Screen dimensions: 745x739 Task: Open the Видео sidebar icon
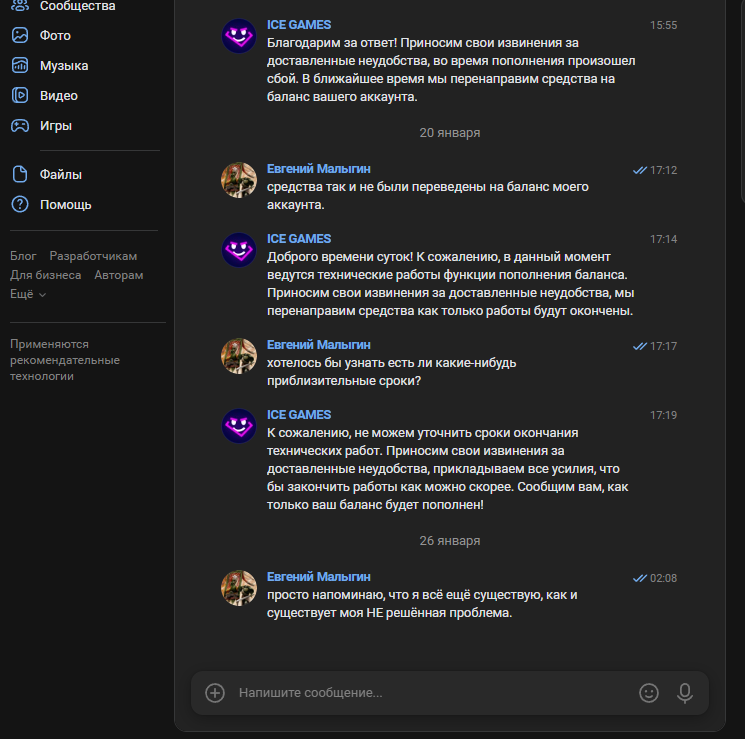pos(20,96)
